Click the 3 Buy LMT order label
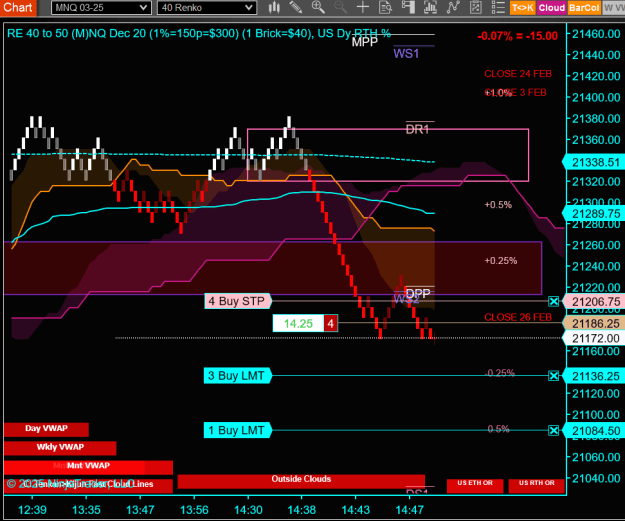Screen dimensions: 625x521 pos(237,376)
